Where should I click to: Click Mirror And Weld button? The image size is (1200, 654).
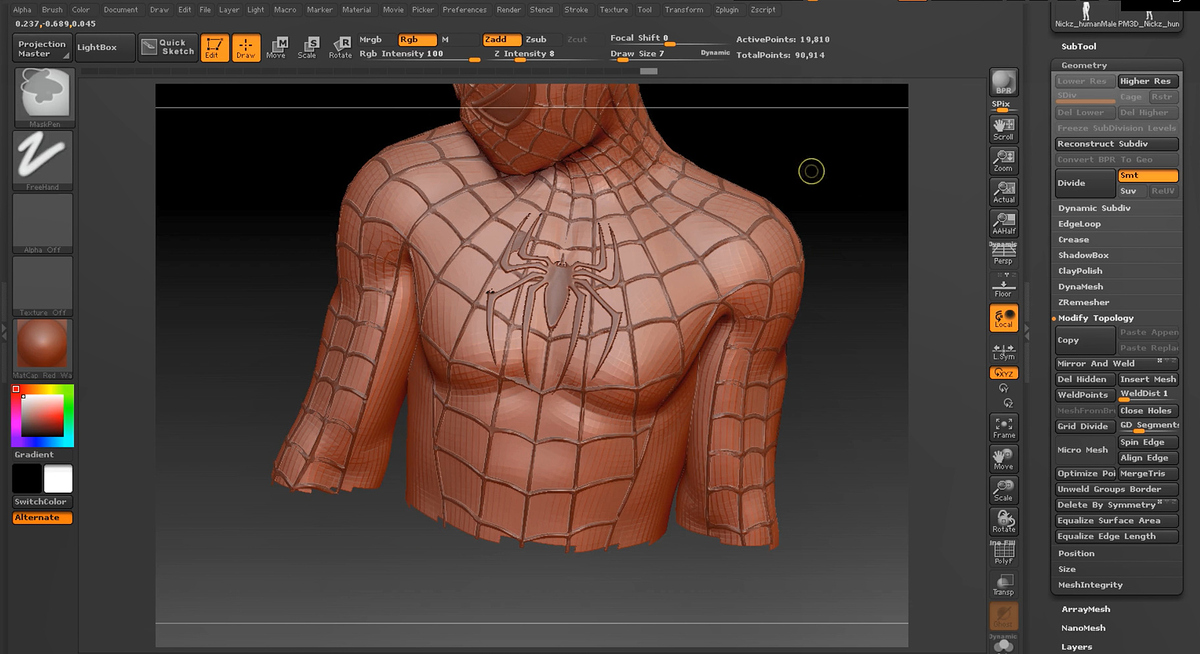pyautogui.click(x=1117, y=363)
